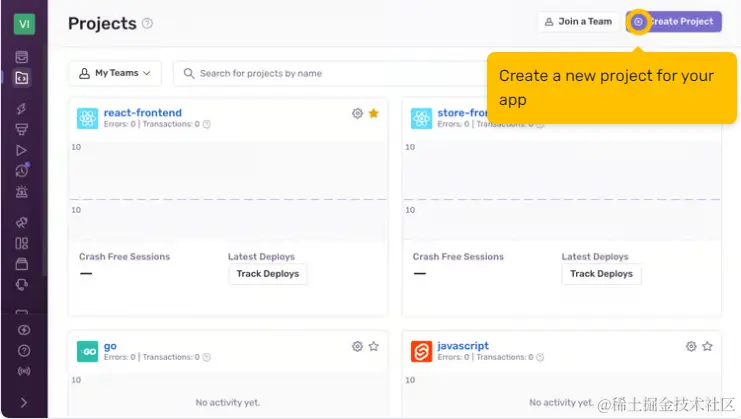Open react-frontend settings via gear icon
The height and width of the screenshot is (419, 741).
(x=357, y=113)
